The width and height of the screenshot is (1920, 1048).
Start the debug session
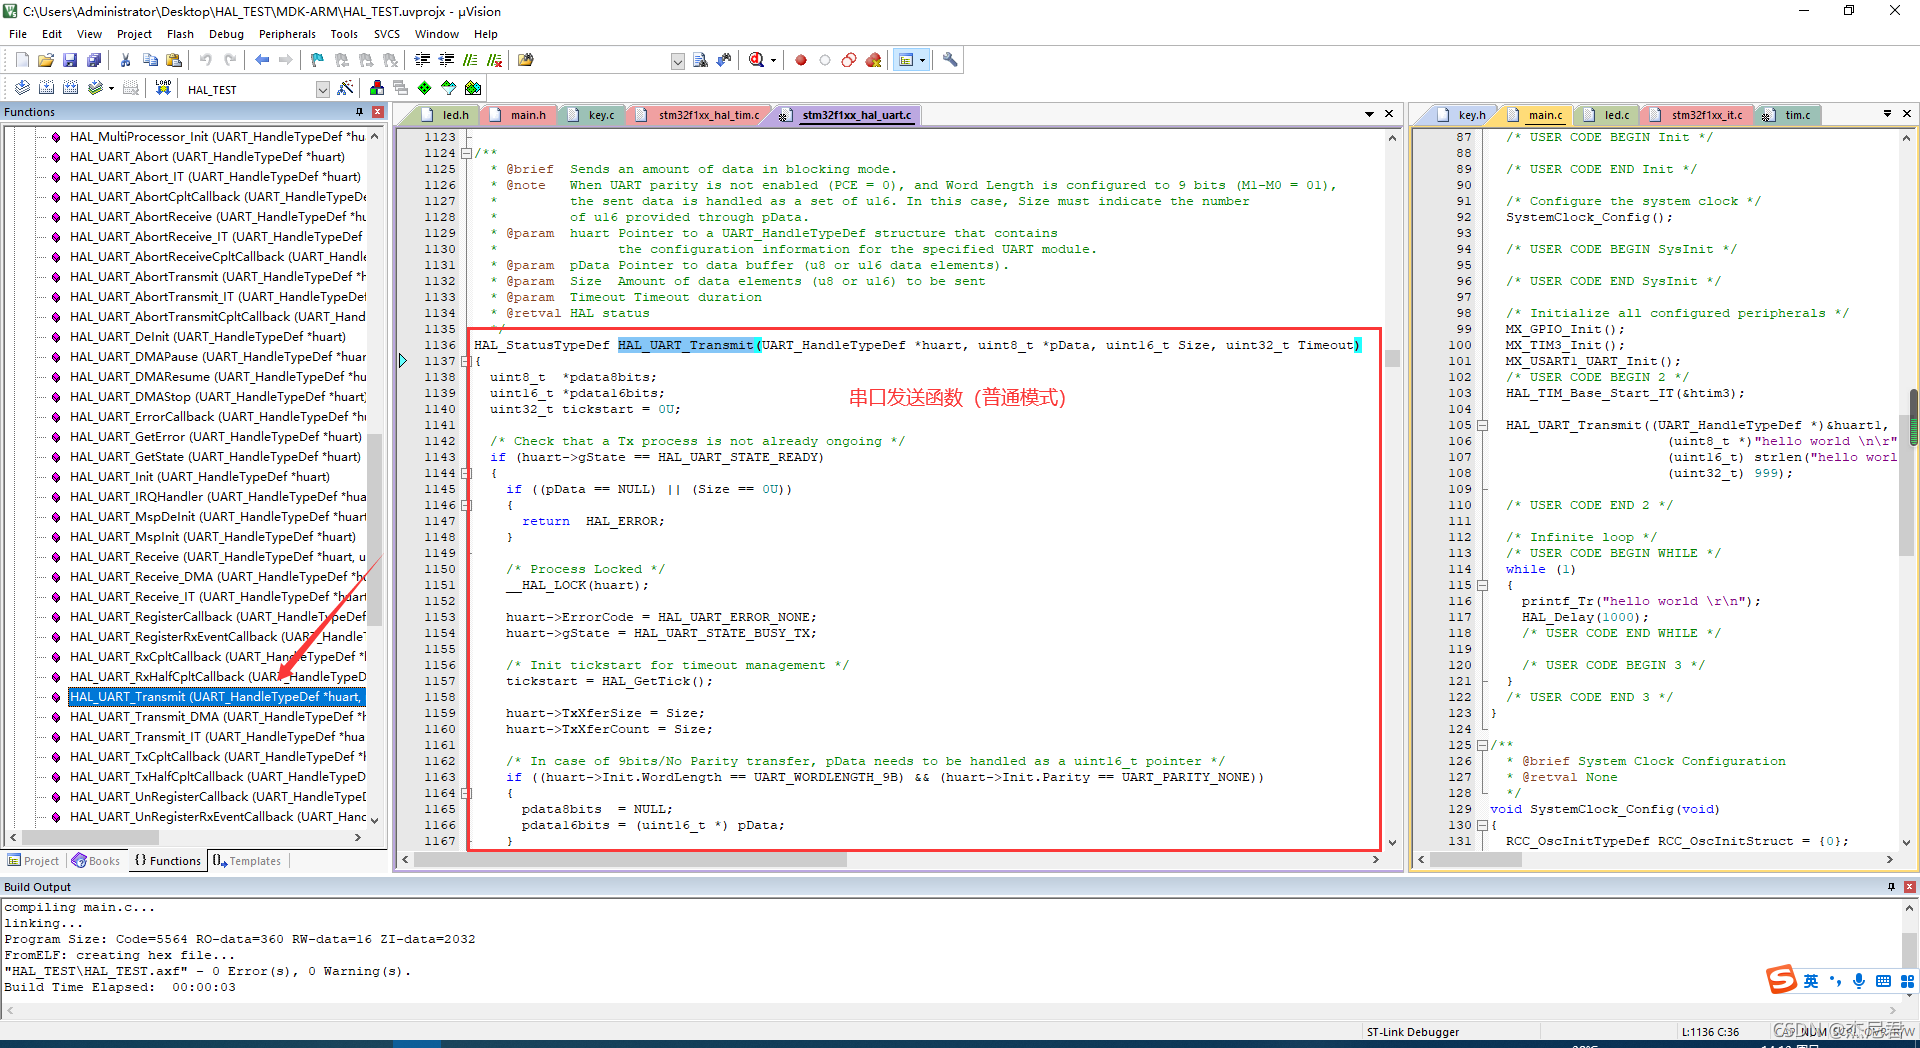tap(757, 60)
